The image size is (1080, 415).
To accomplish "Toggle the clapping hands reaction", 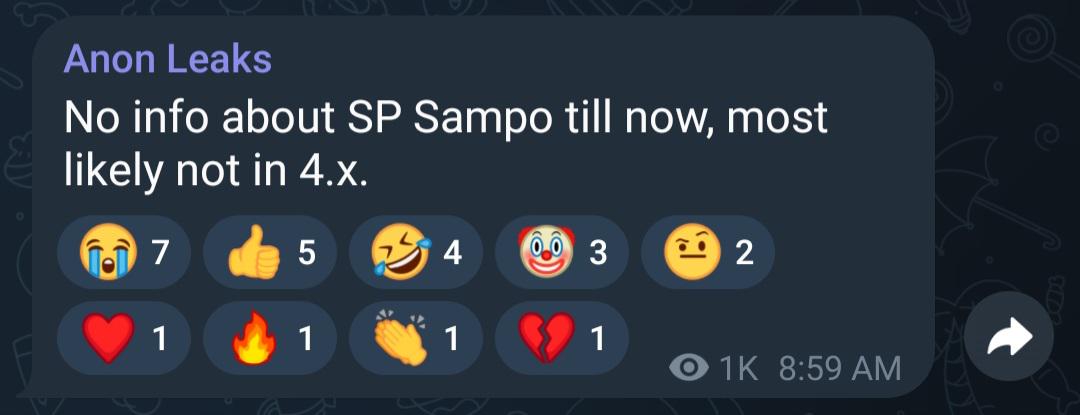I will 416,339.
